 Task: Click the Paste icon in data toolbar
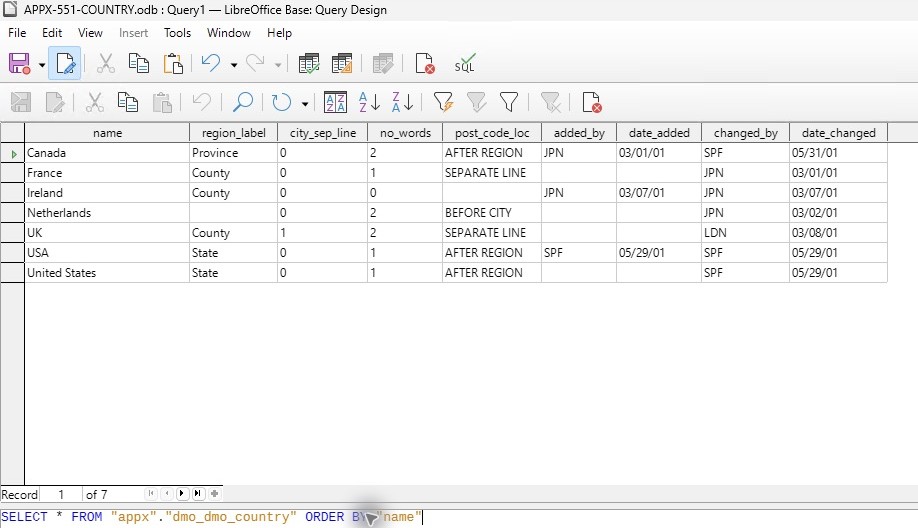(162, 102)
